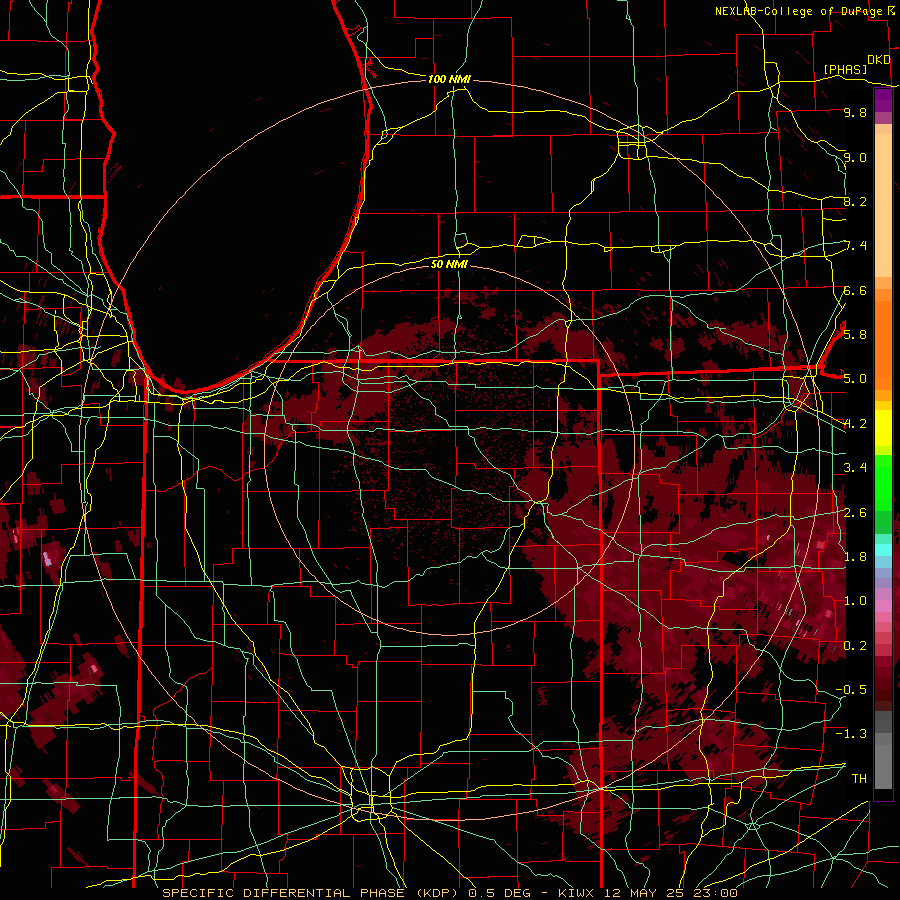Click the TH label on the scale
This screenshot has height=900, width=900.
click(x=859, y=779)
